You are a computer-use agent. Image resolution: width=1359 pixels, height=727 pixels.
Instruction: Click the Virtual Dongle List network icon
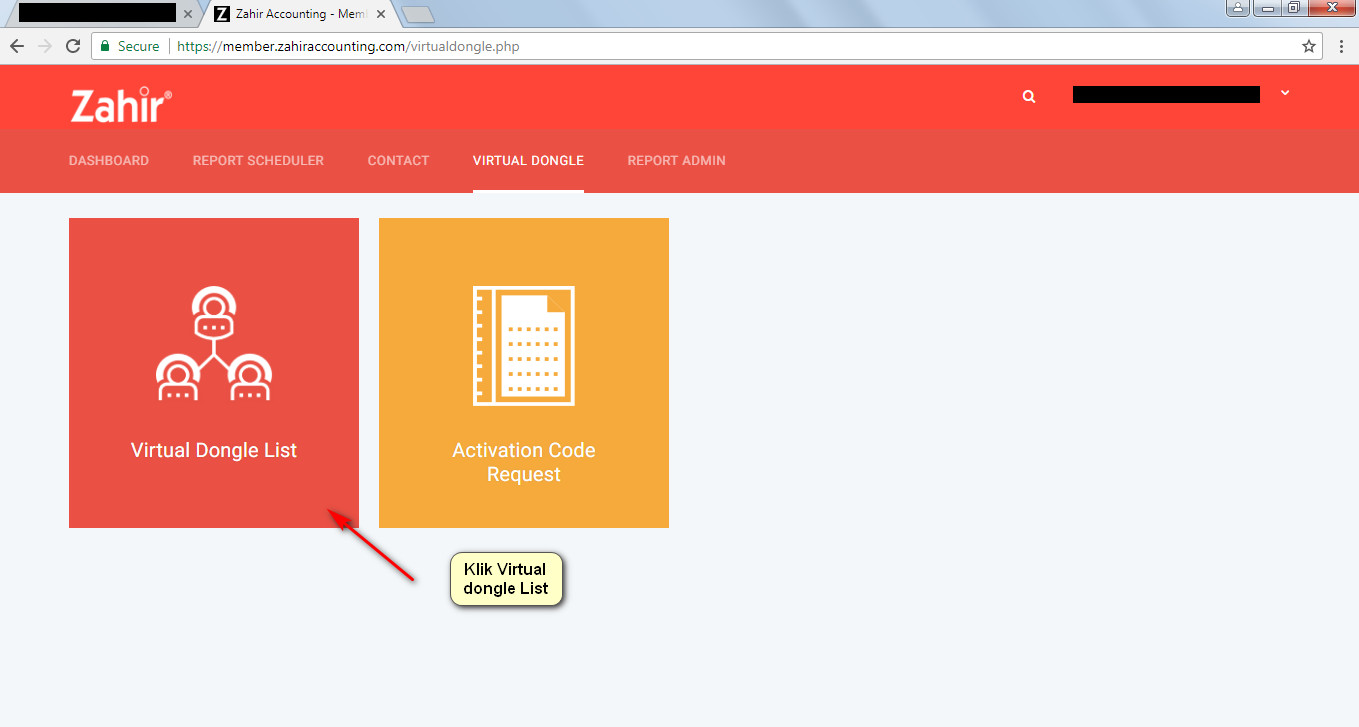214,344
